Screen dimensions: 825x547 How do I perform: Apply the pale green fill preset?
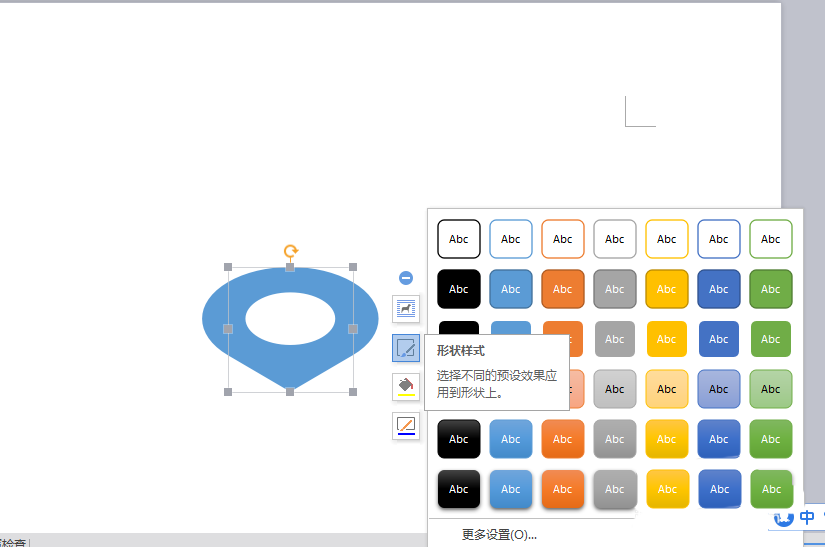771,389
